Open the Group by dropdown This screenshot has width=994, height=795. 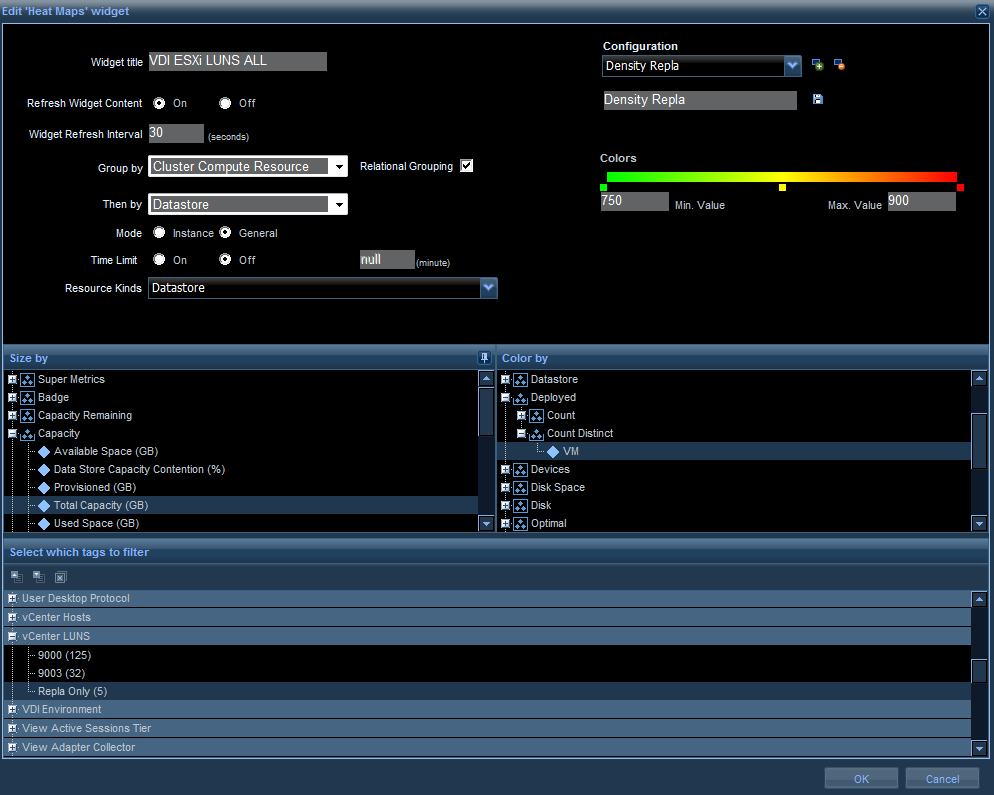[x=339, y=167]
